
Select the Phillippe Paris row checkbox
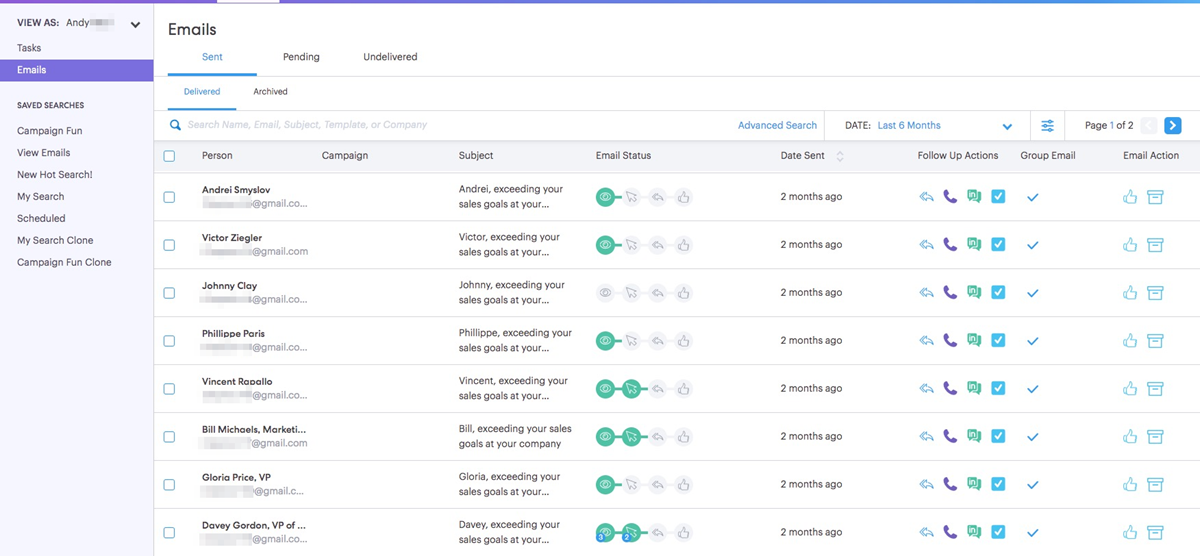point(169,341)
